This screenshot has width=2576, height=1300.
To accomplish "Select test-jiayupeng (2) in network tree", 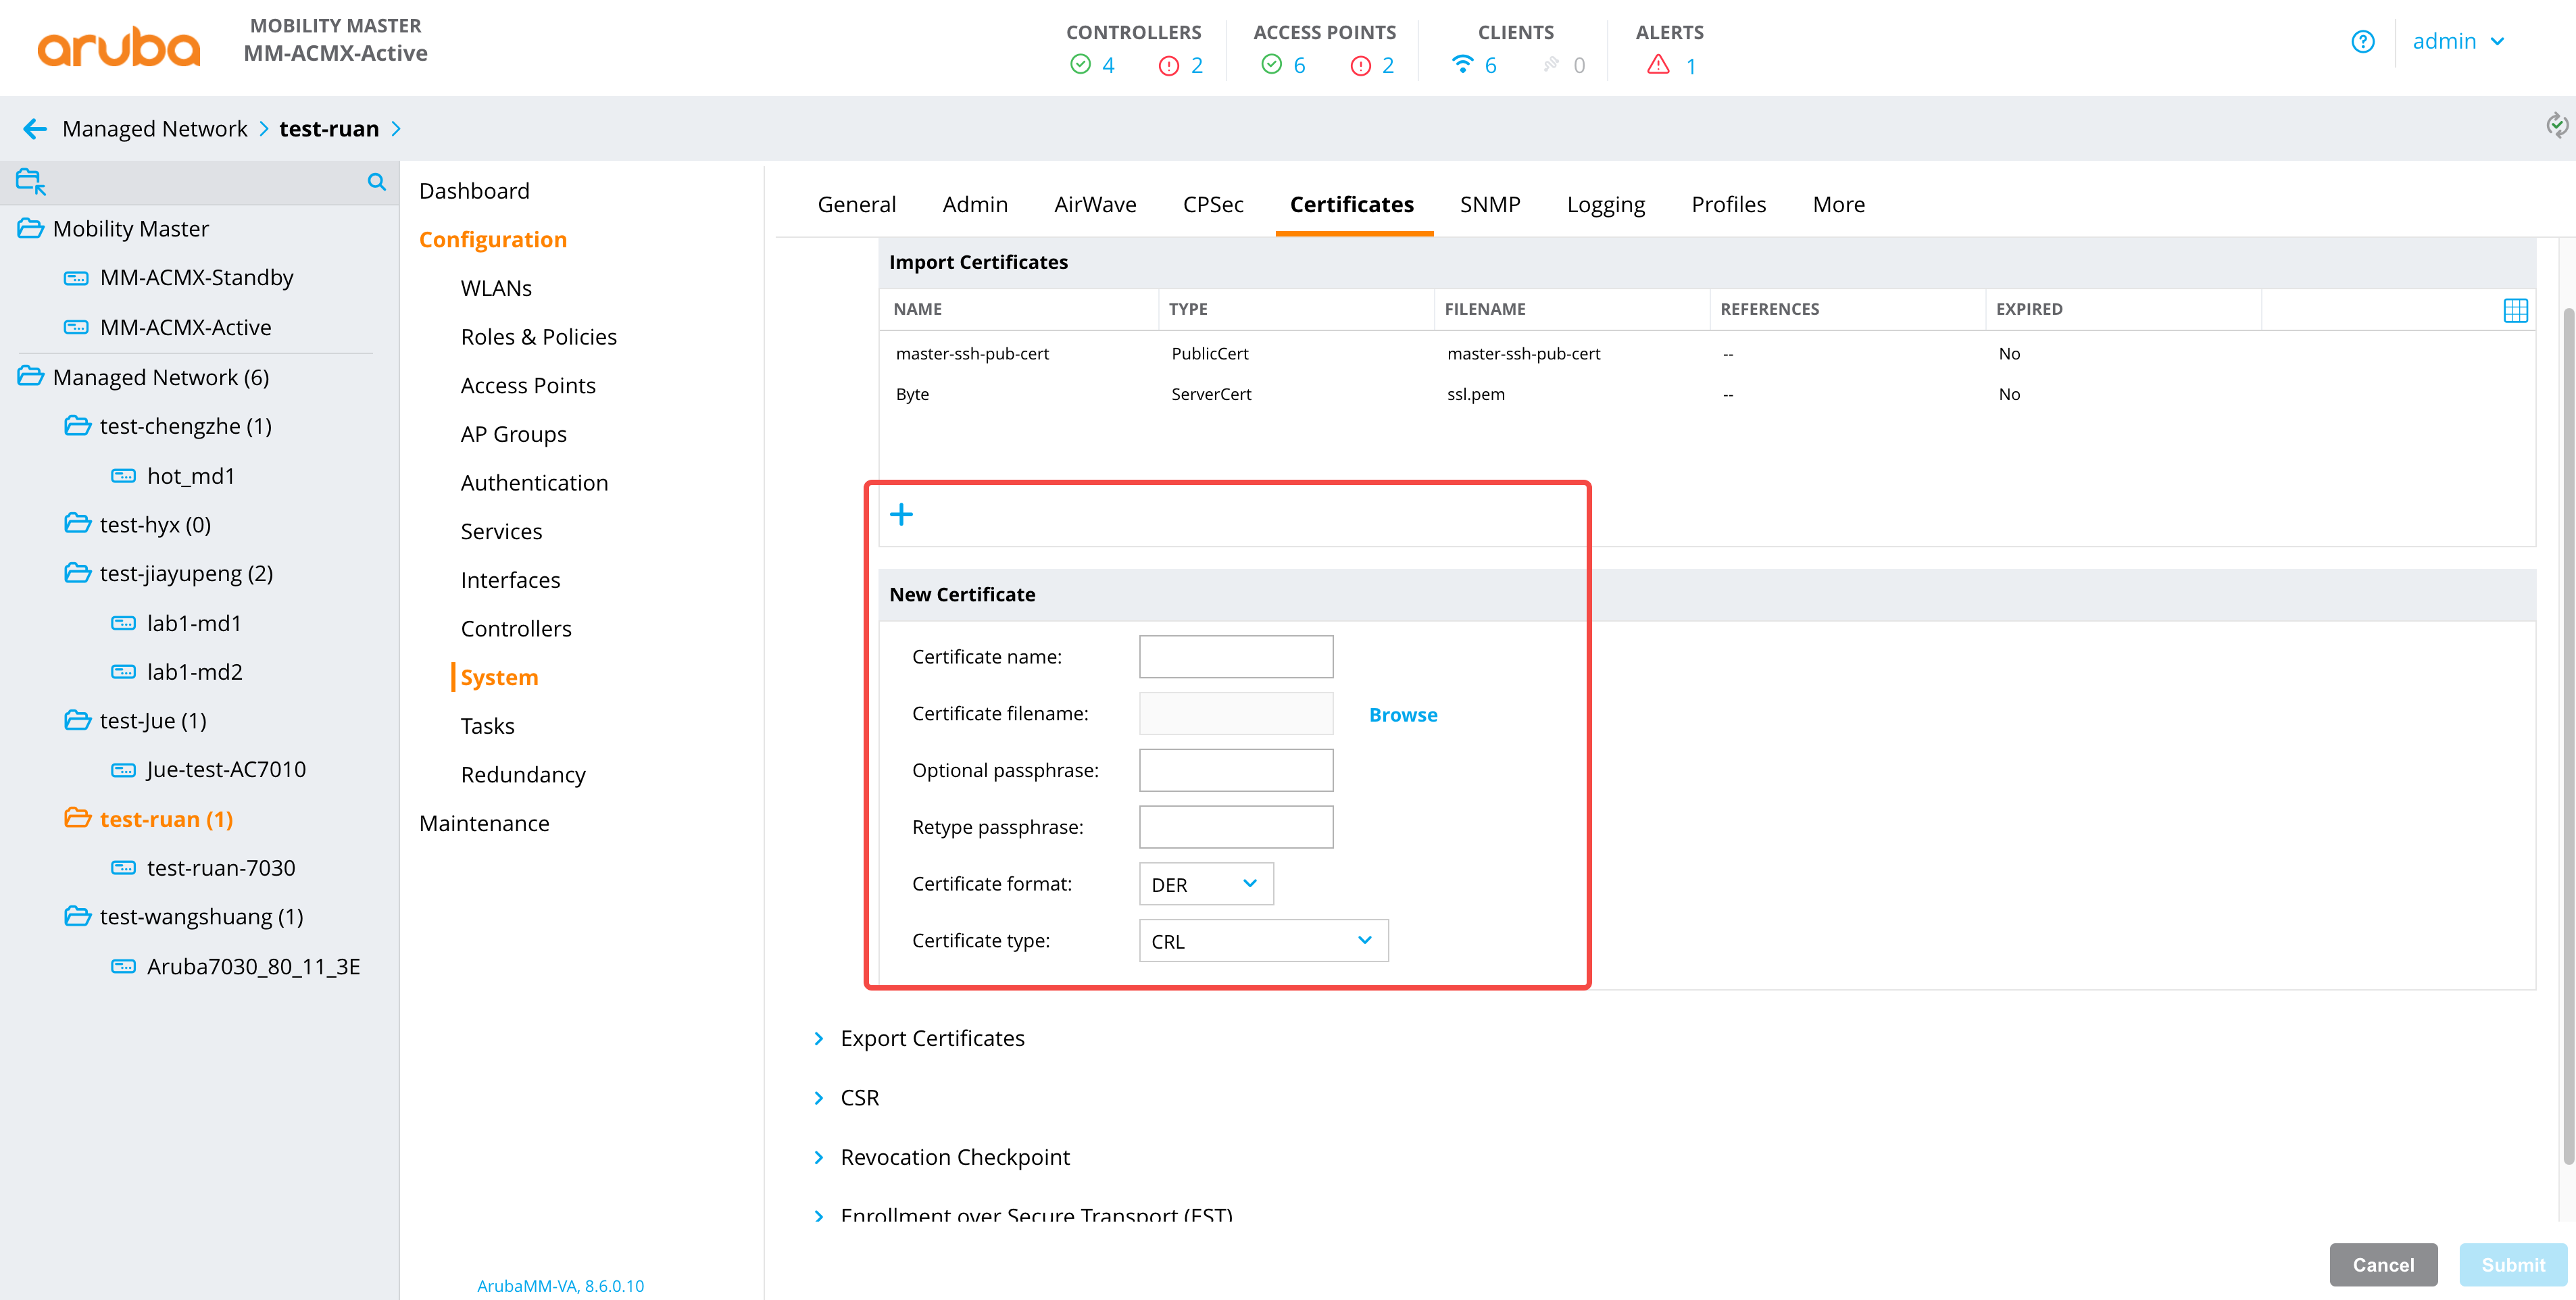I will [186, 574].
